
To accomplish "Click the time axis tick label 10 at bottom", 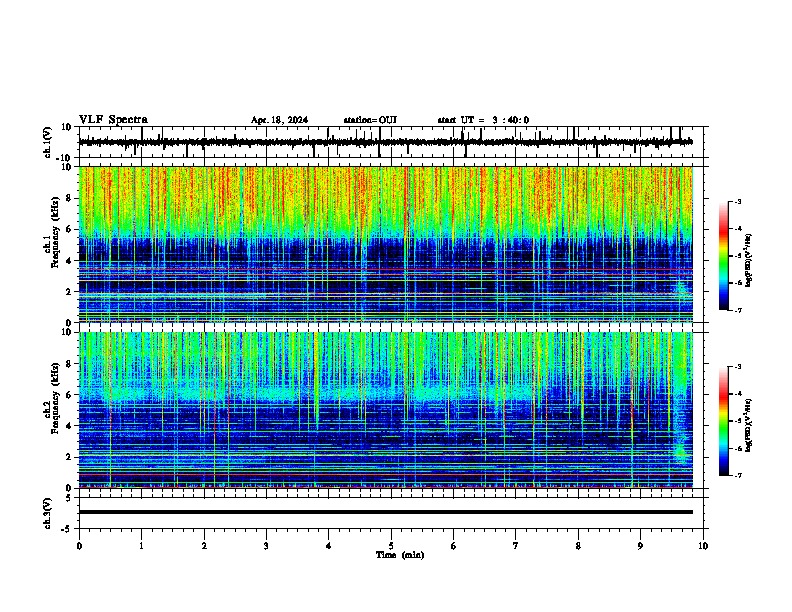I will (x=703, y=546).
